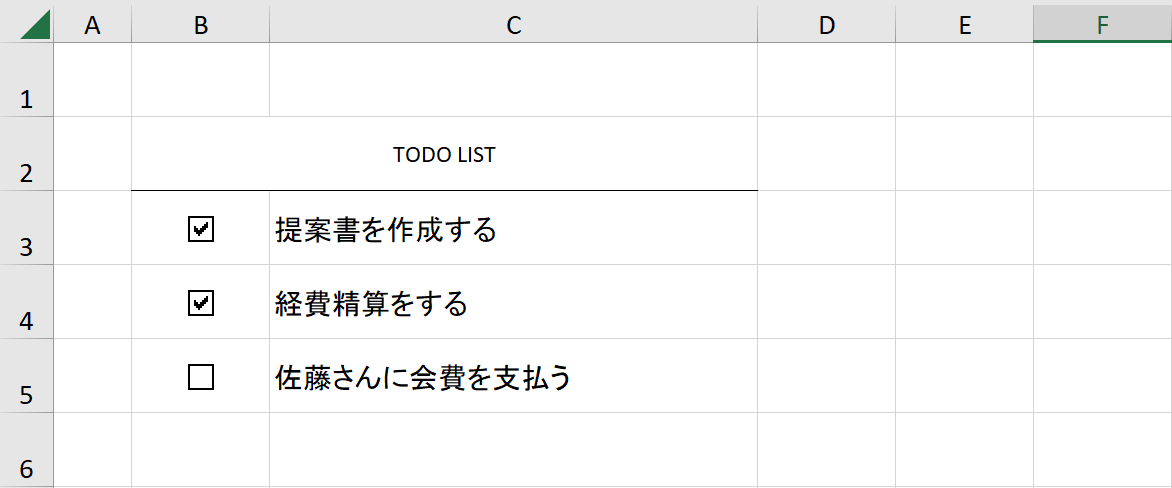Image resolution: width=1172 pixels, height=488 pixels.
Task: Select the cell containing 提案書を作成する
Action: coord(513,227)
